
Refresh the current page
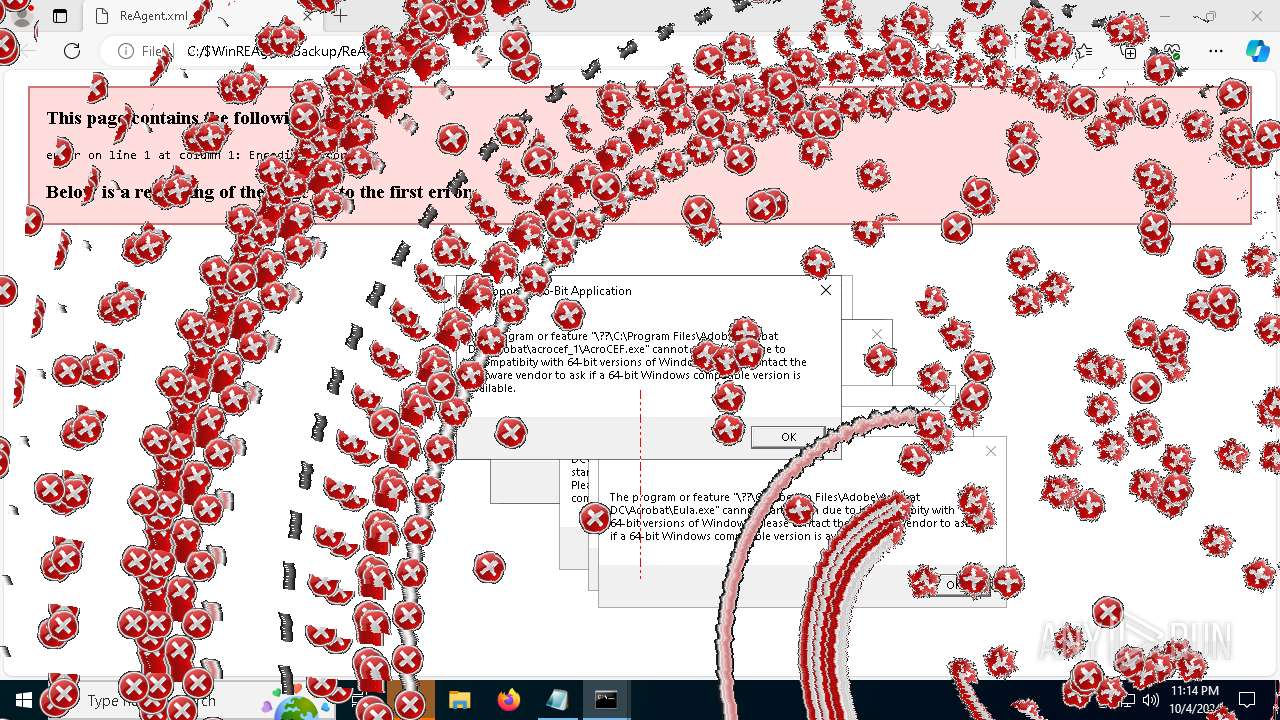click(x=72, y=51)
